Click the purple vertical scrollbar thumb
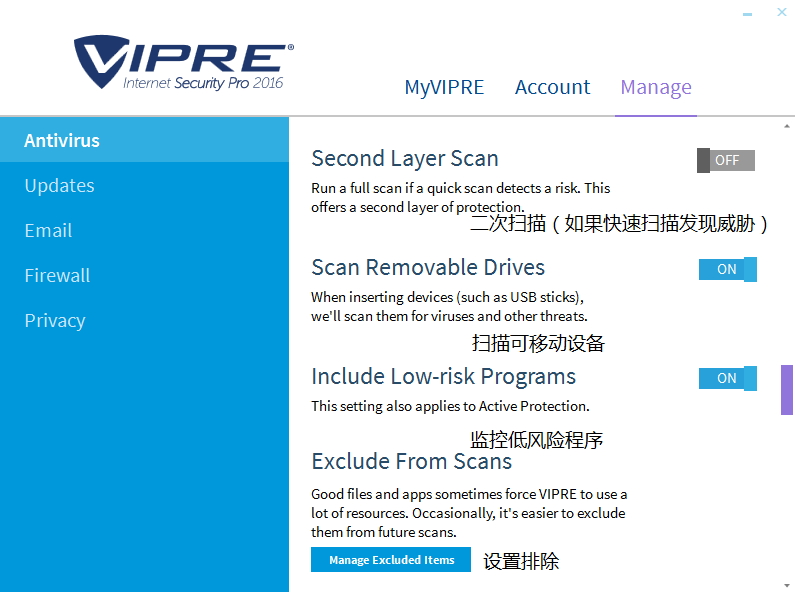 [786, 390]
